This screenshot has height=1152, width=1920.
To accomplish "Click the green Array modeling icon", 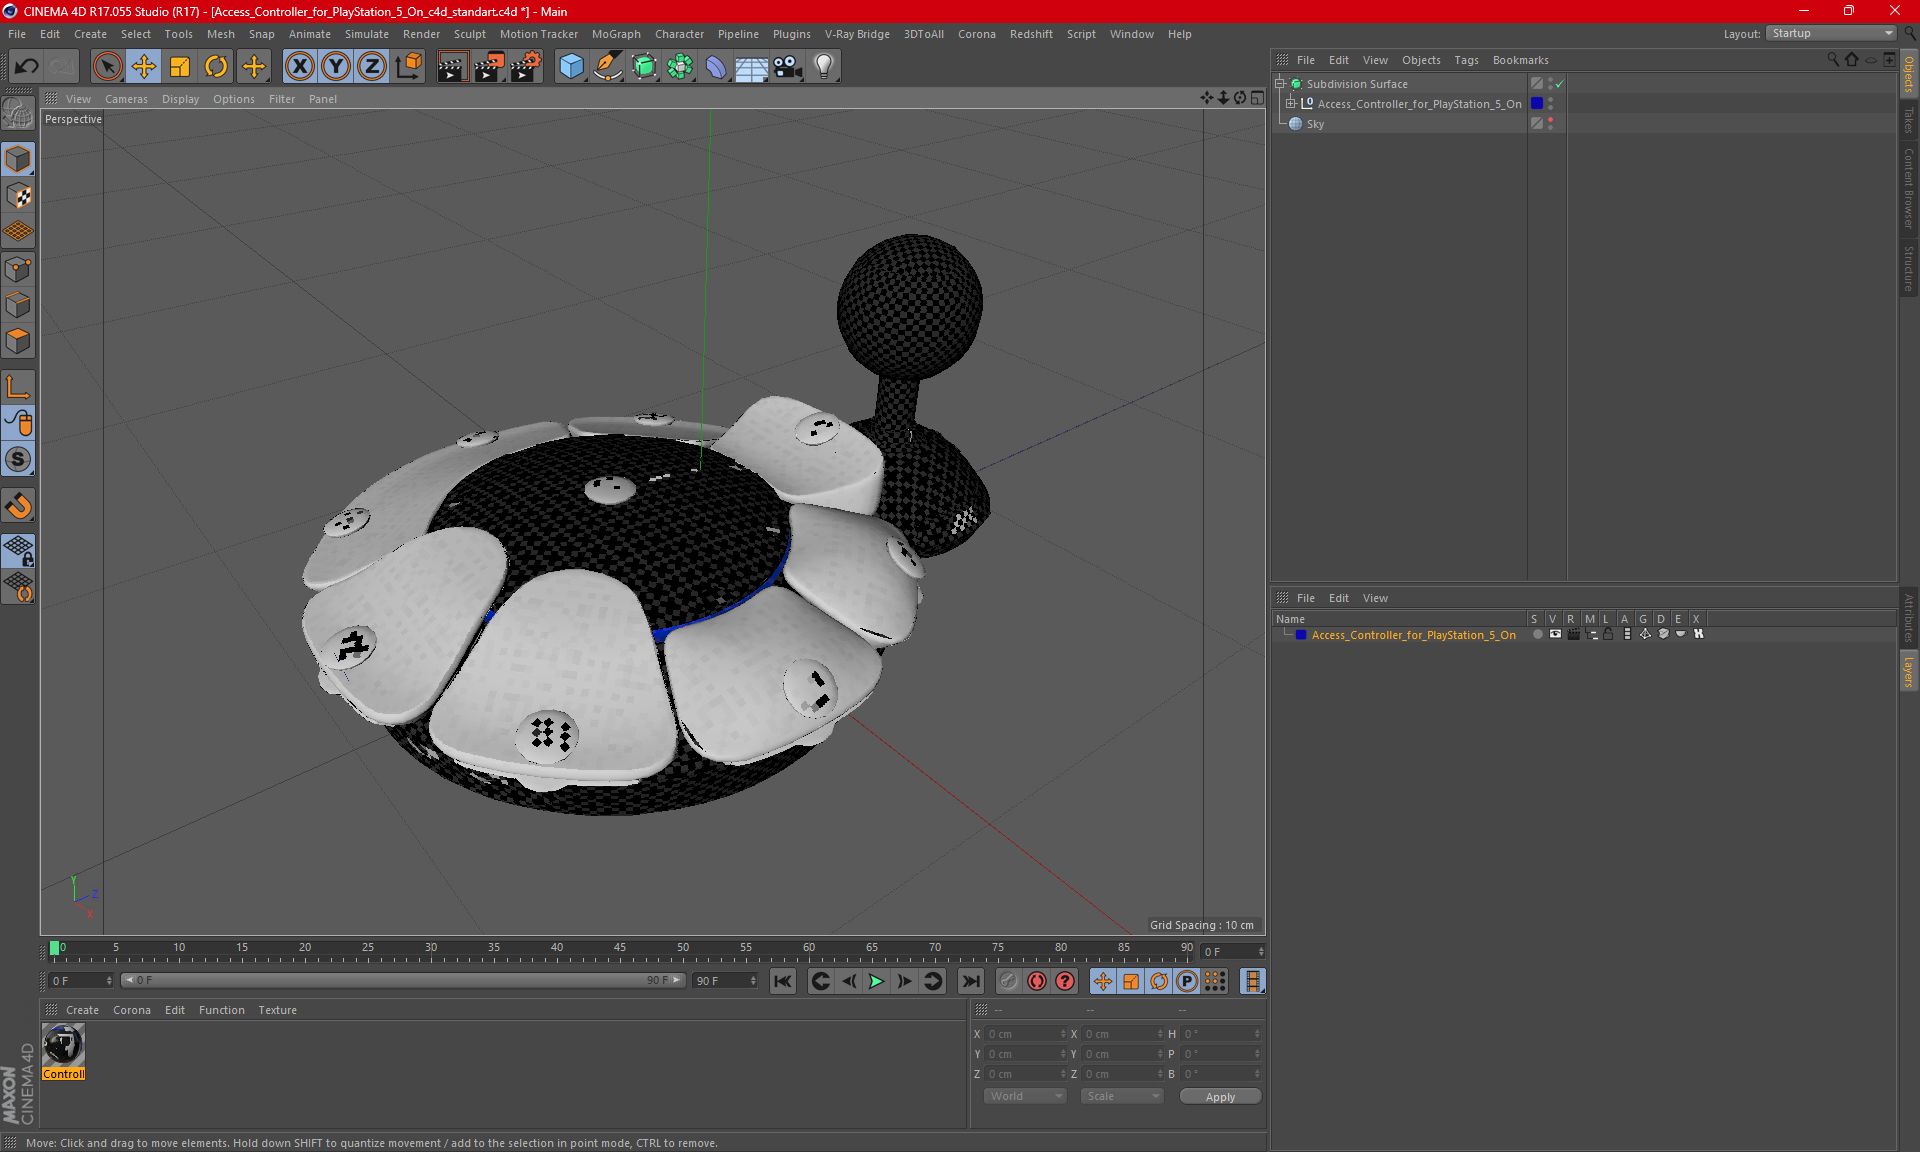I will [x=680, y=67].
